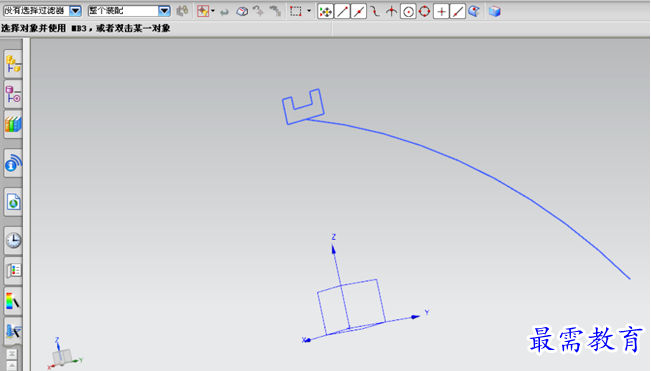Select the blue U-shaped sketch profile
The image size is (651, 371).
303,107
